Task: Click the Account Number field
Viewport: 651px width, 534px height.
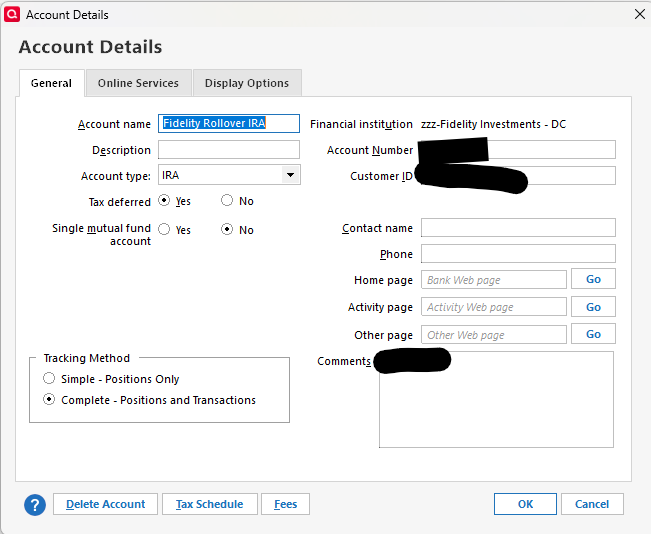Action: coord(518,149)
